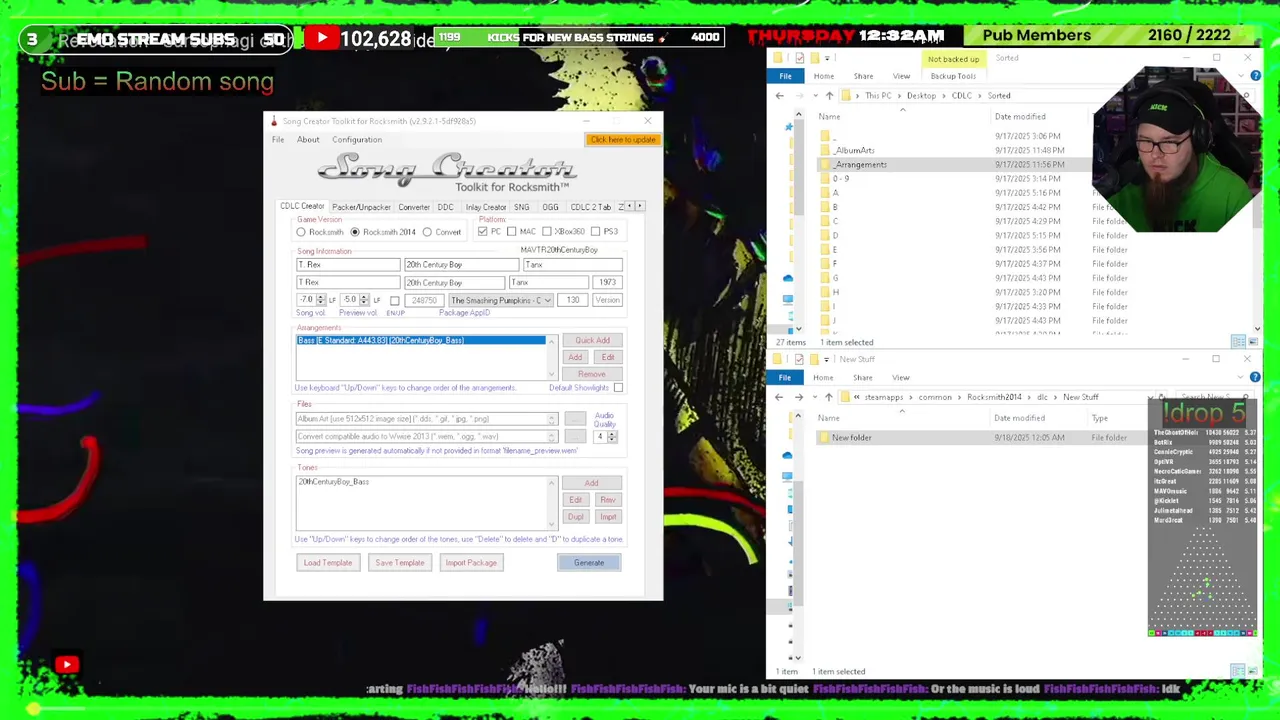
Task: Open the Packer/Unpacker tab
Action: [x=361, y=207]
